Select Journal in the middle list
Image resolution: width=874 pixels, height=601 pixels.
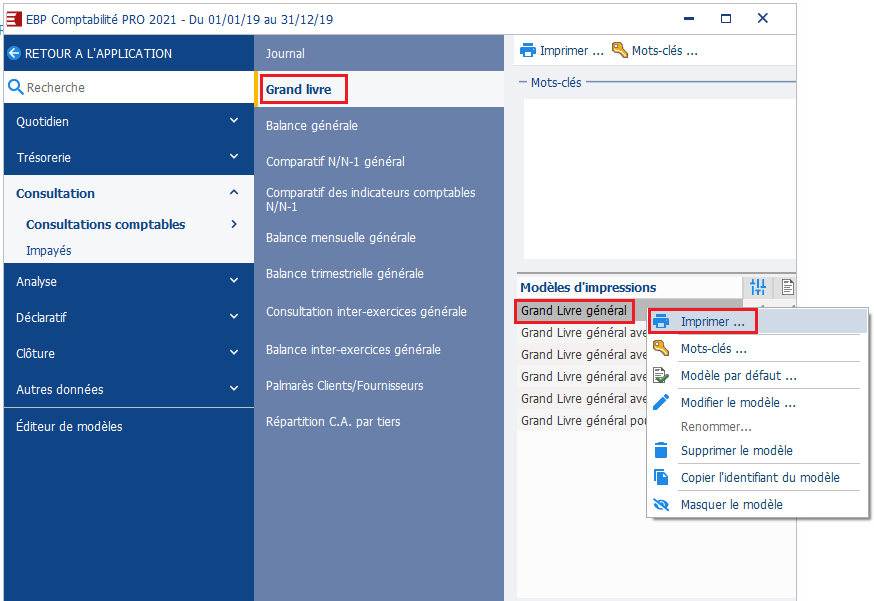pyautogui.click(x=379, y=54)
